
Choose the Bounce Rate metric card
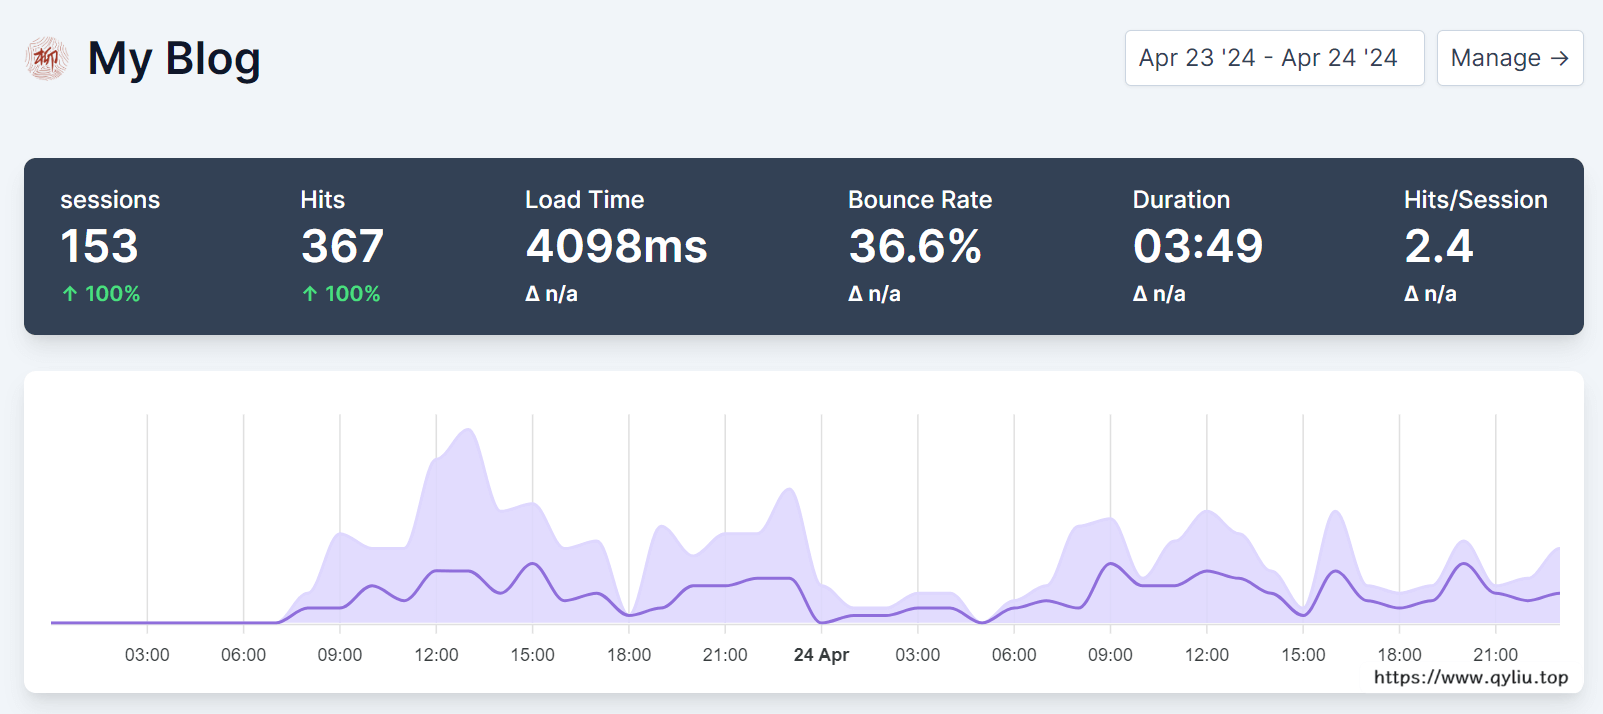pyautogui.click(x=915, y=246)
